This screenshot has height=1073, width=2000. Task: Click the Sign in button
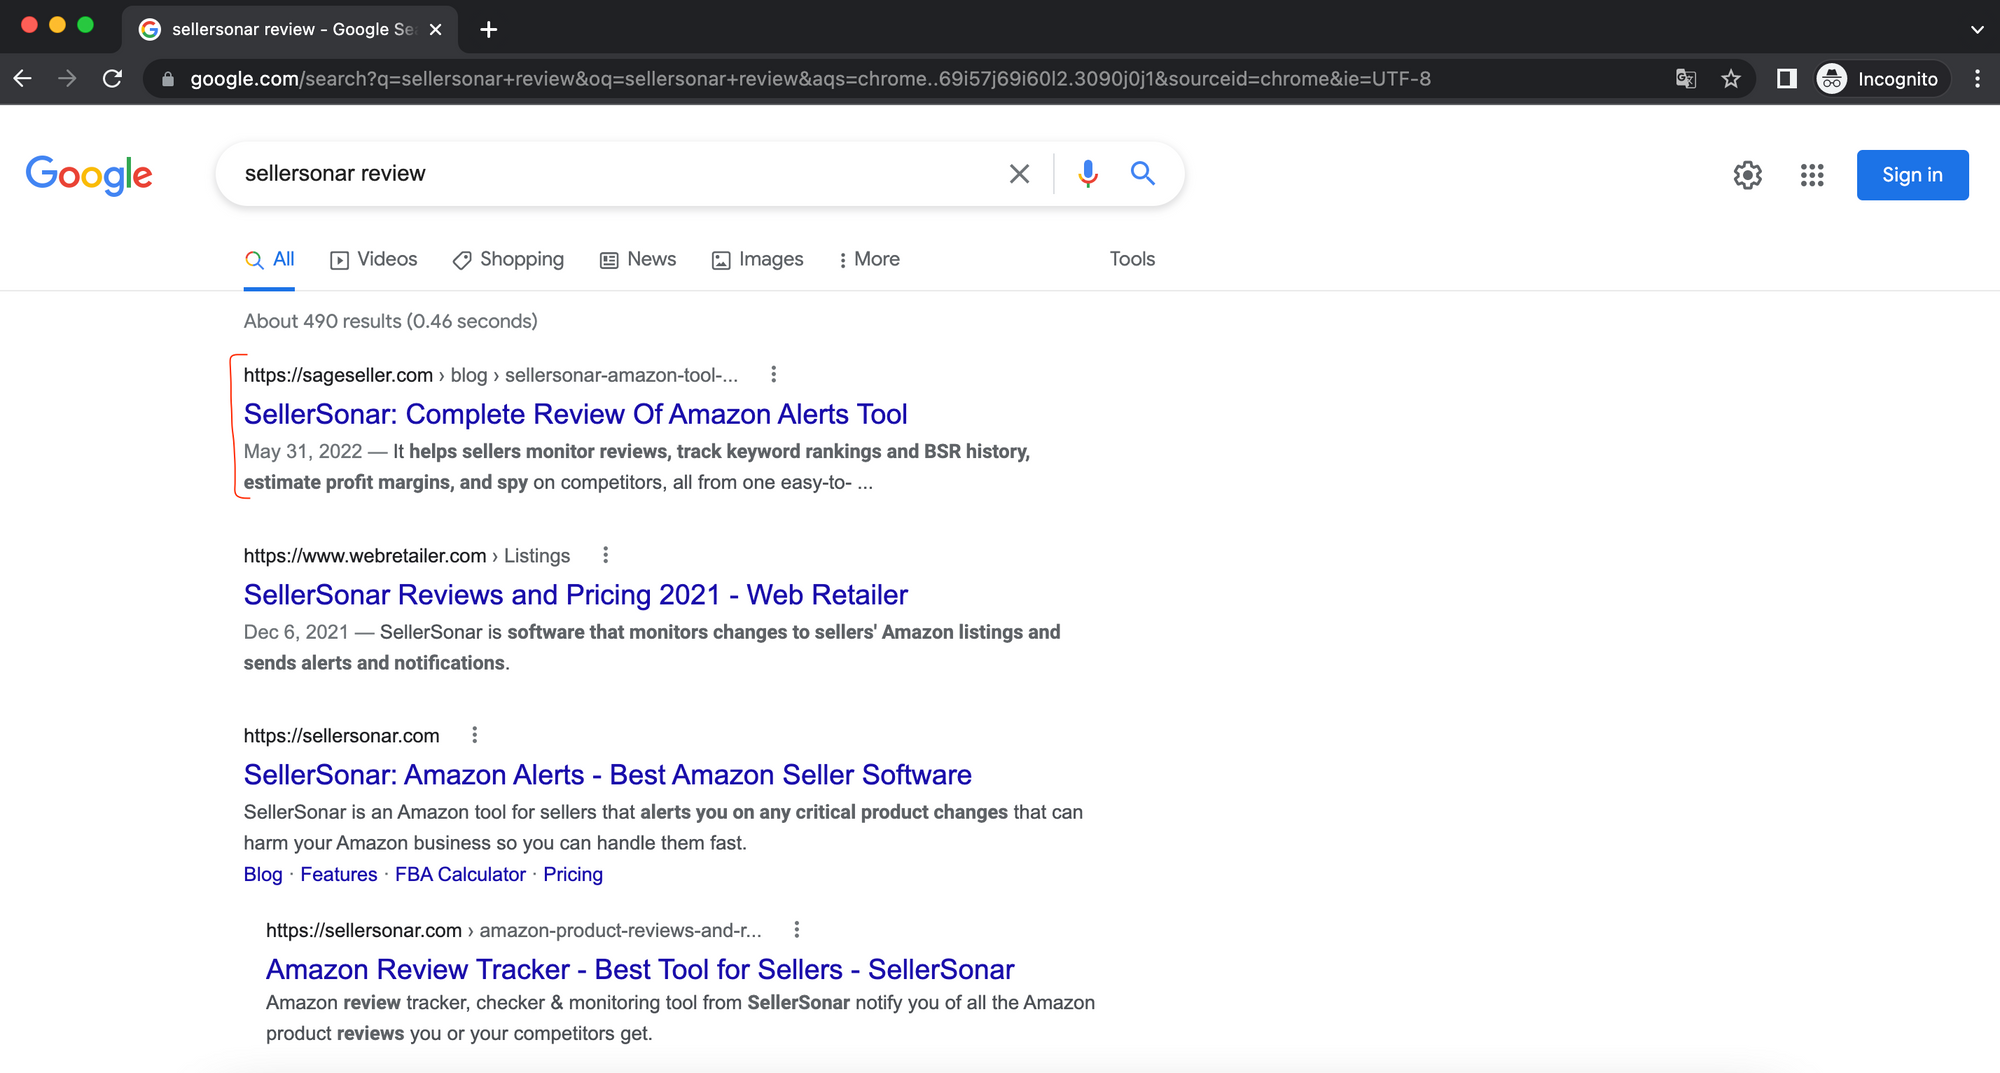click(1912, 175)
